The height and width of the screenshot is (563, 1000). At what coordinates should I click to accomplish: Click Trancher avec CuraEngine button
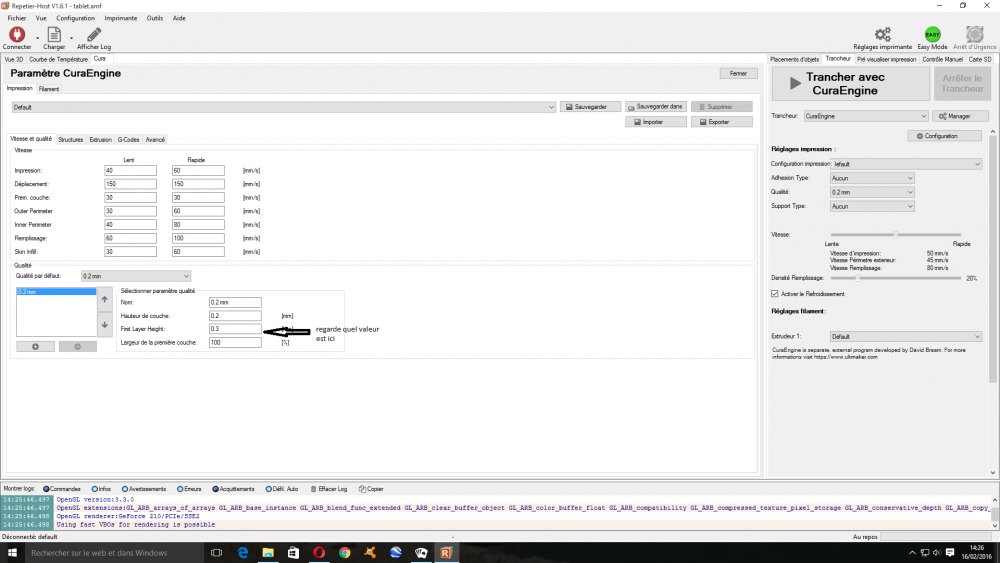coord(851,84)
